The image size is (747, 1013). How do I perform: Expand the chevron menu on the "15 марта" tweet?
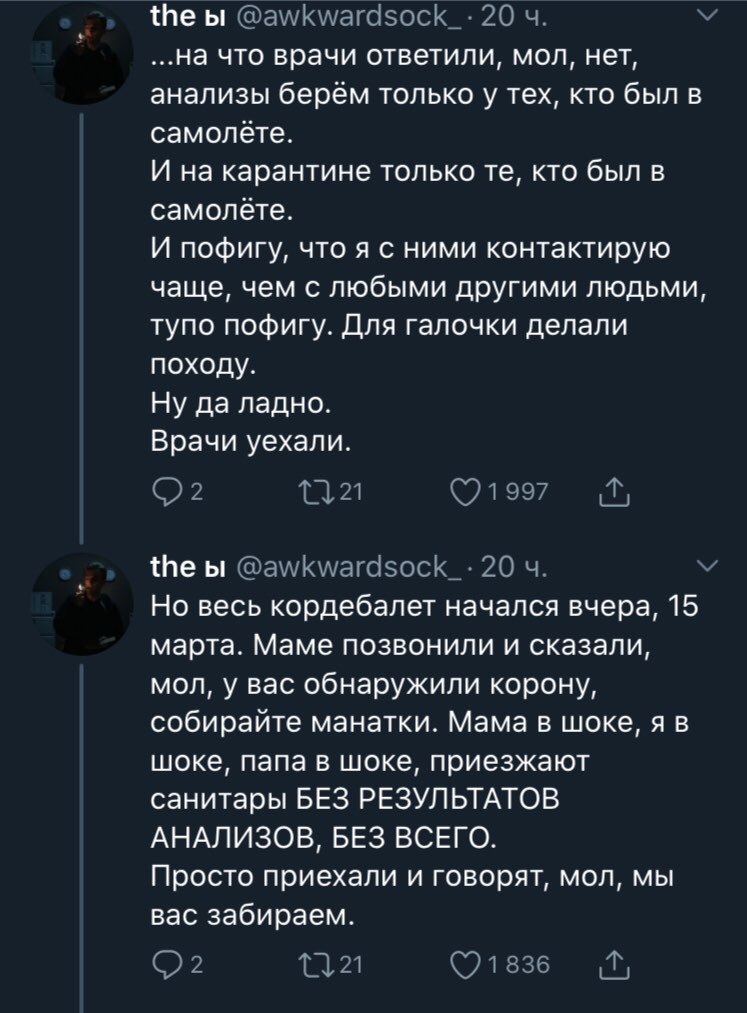pos(704,566)
